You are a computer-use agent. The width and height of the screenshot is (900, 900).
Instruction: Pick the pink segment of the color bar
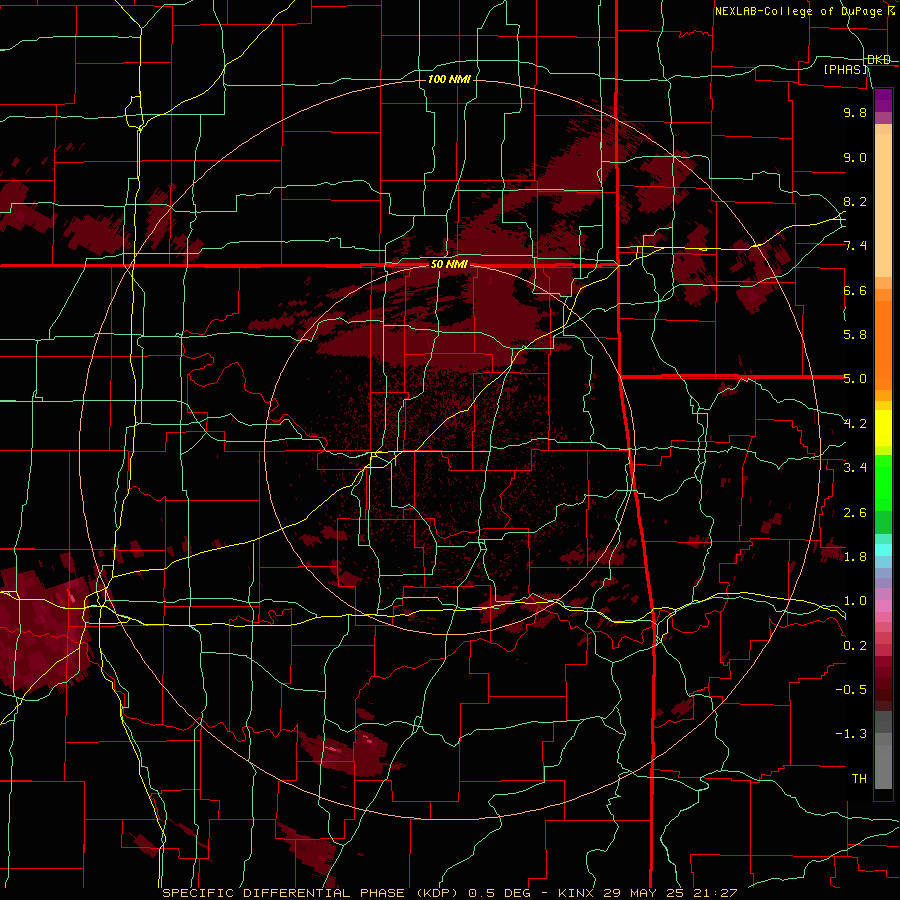click(x=883, y=606)
